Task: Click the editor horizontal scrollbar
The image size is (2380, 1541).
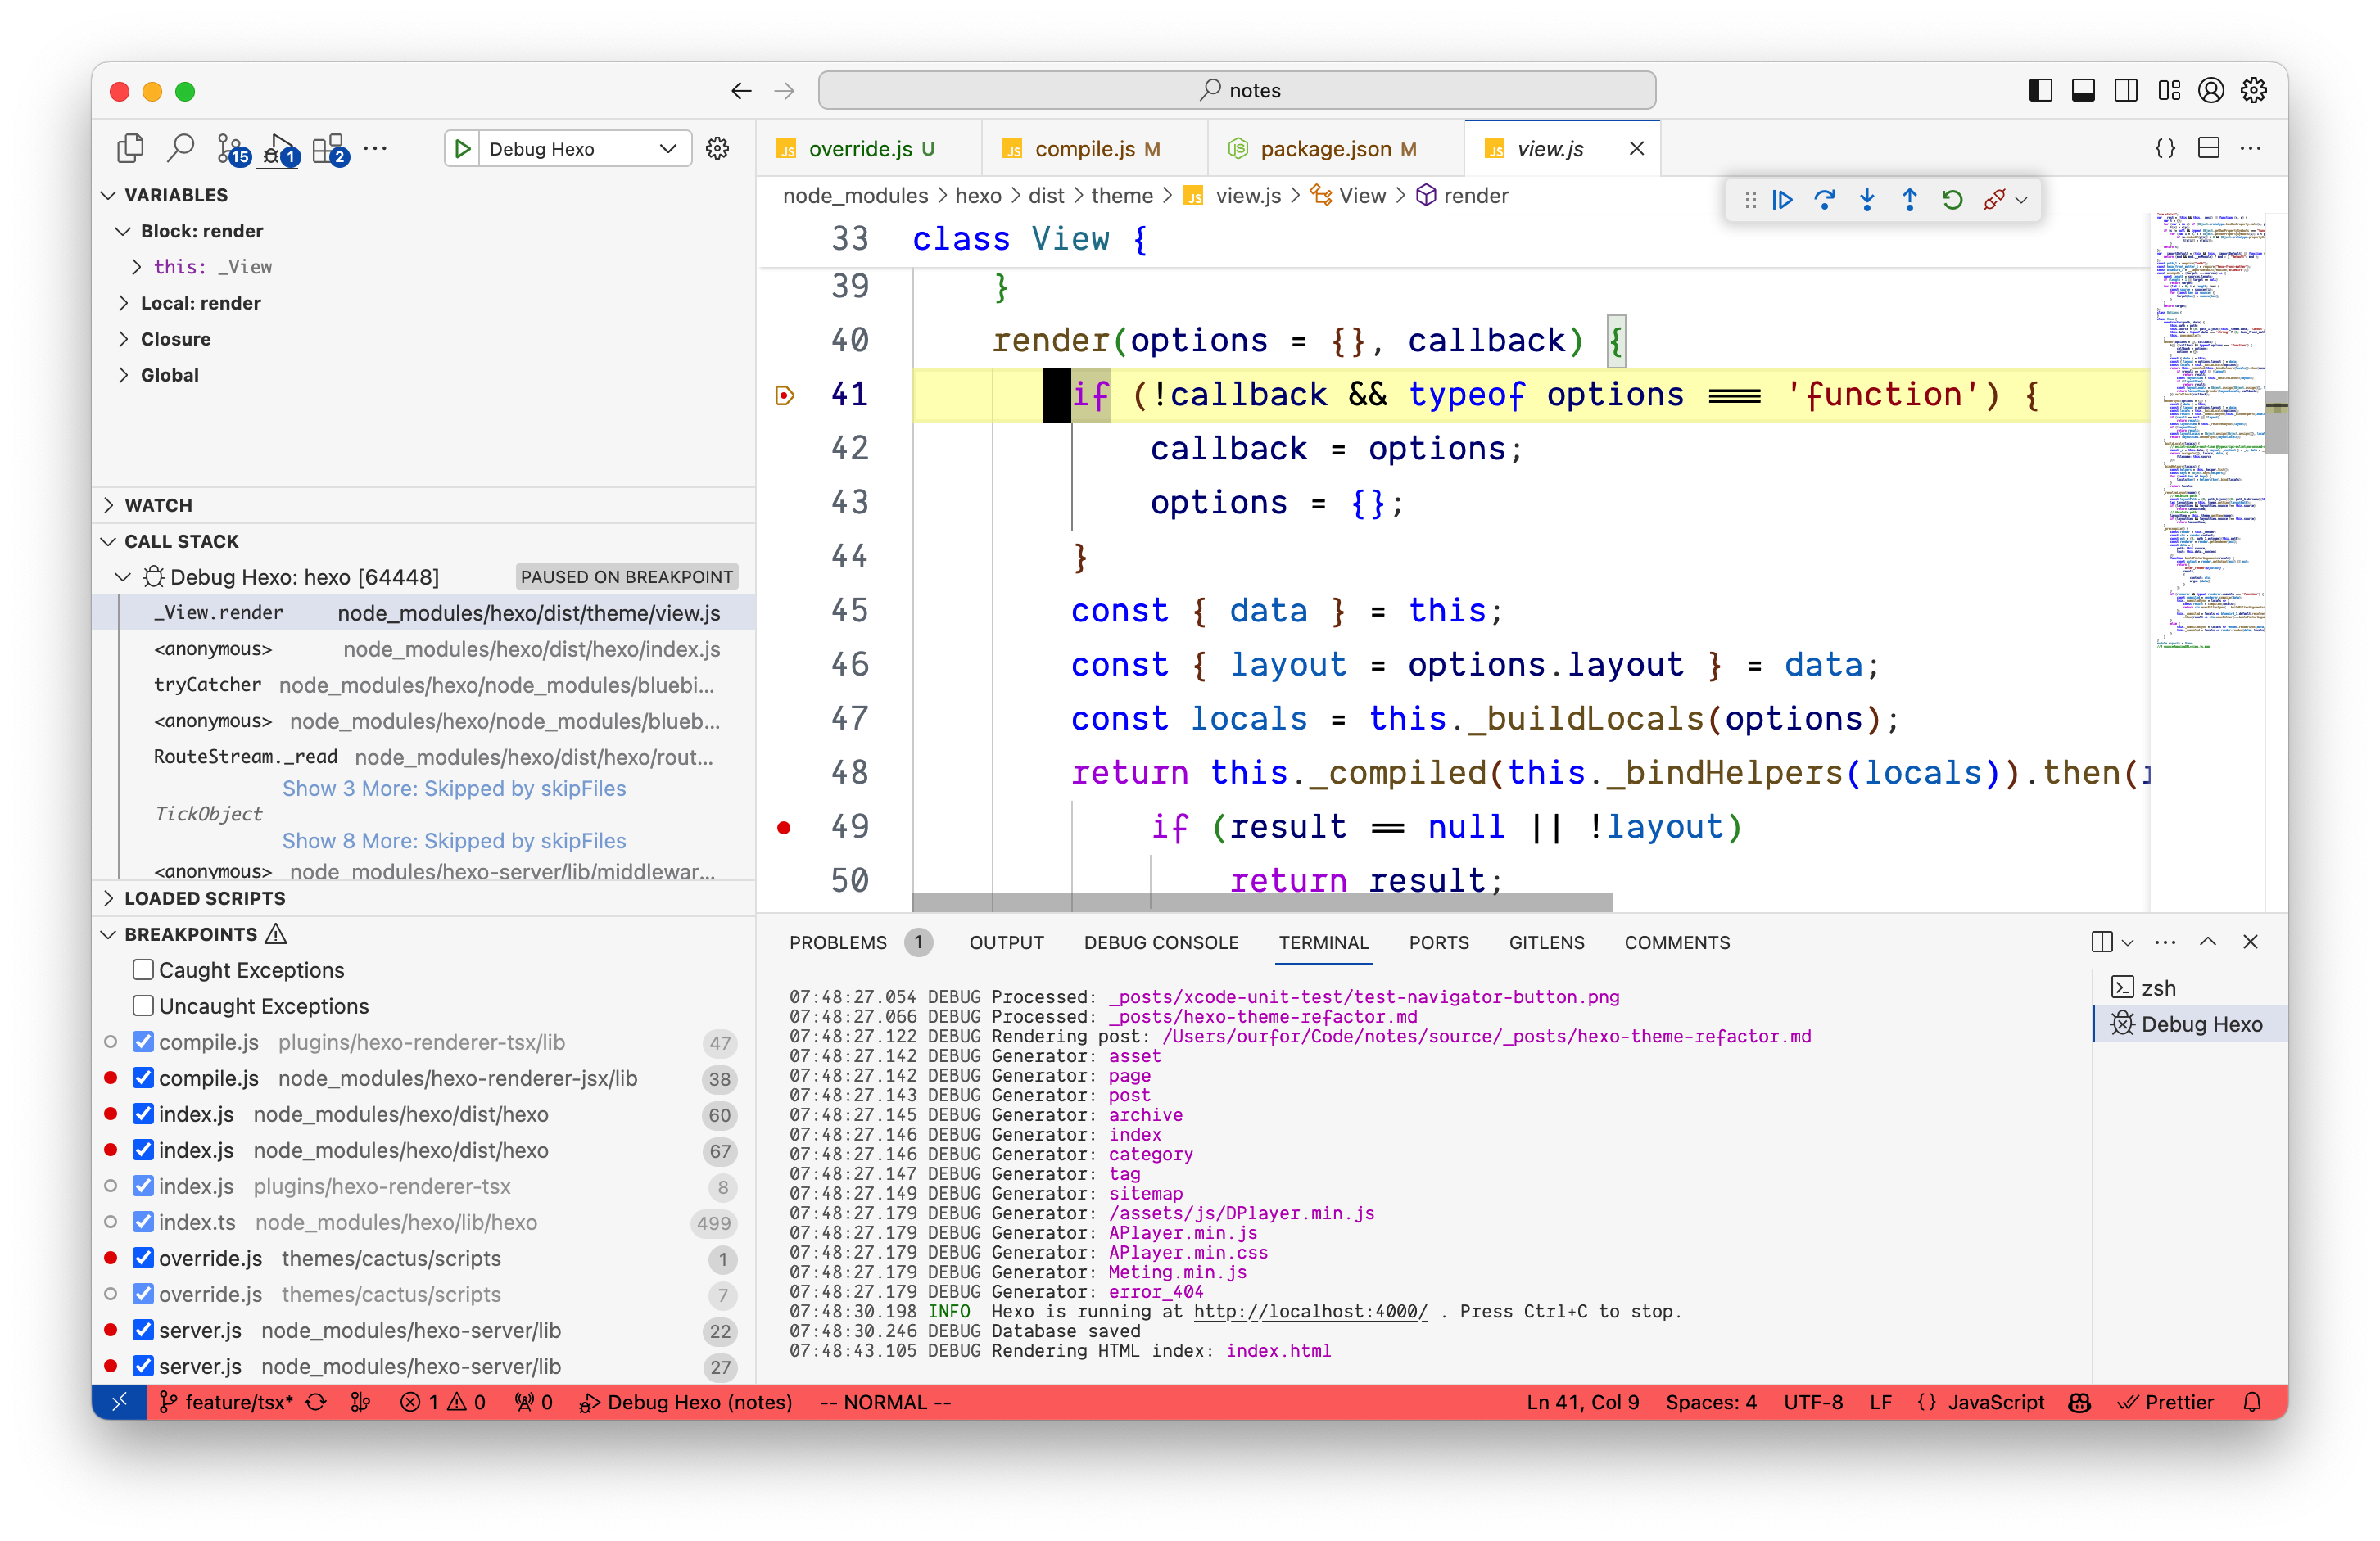Action: (1262, 901)
